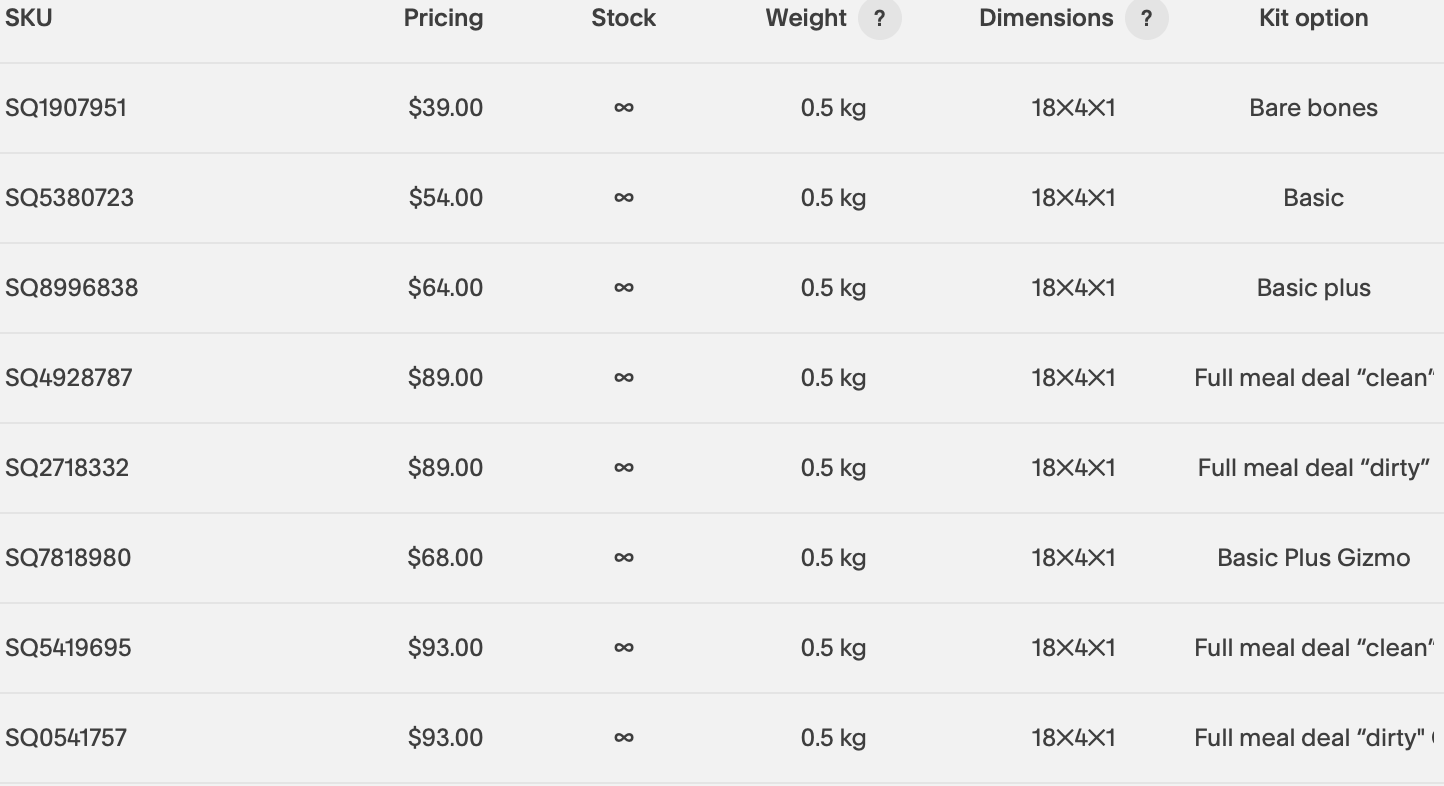Select the Kit option column header
The width and height of the screenshot is (1444, 786).
pyautogui.click(x=1313, y=18)
